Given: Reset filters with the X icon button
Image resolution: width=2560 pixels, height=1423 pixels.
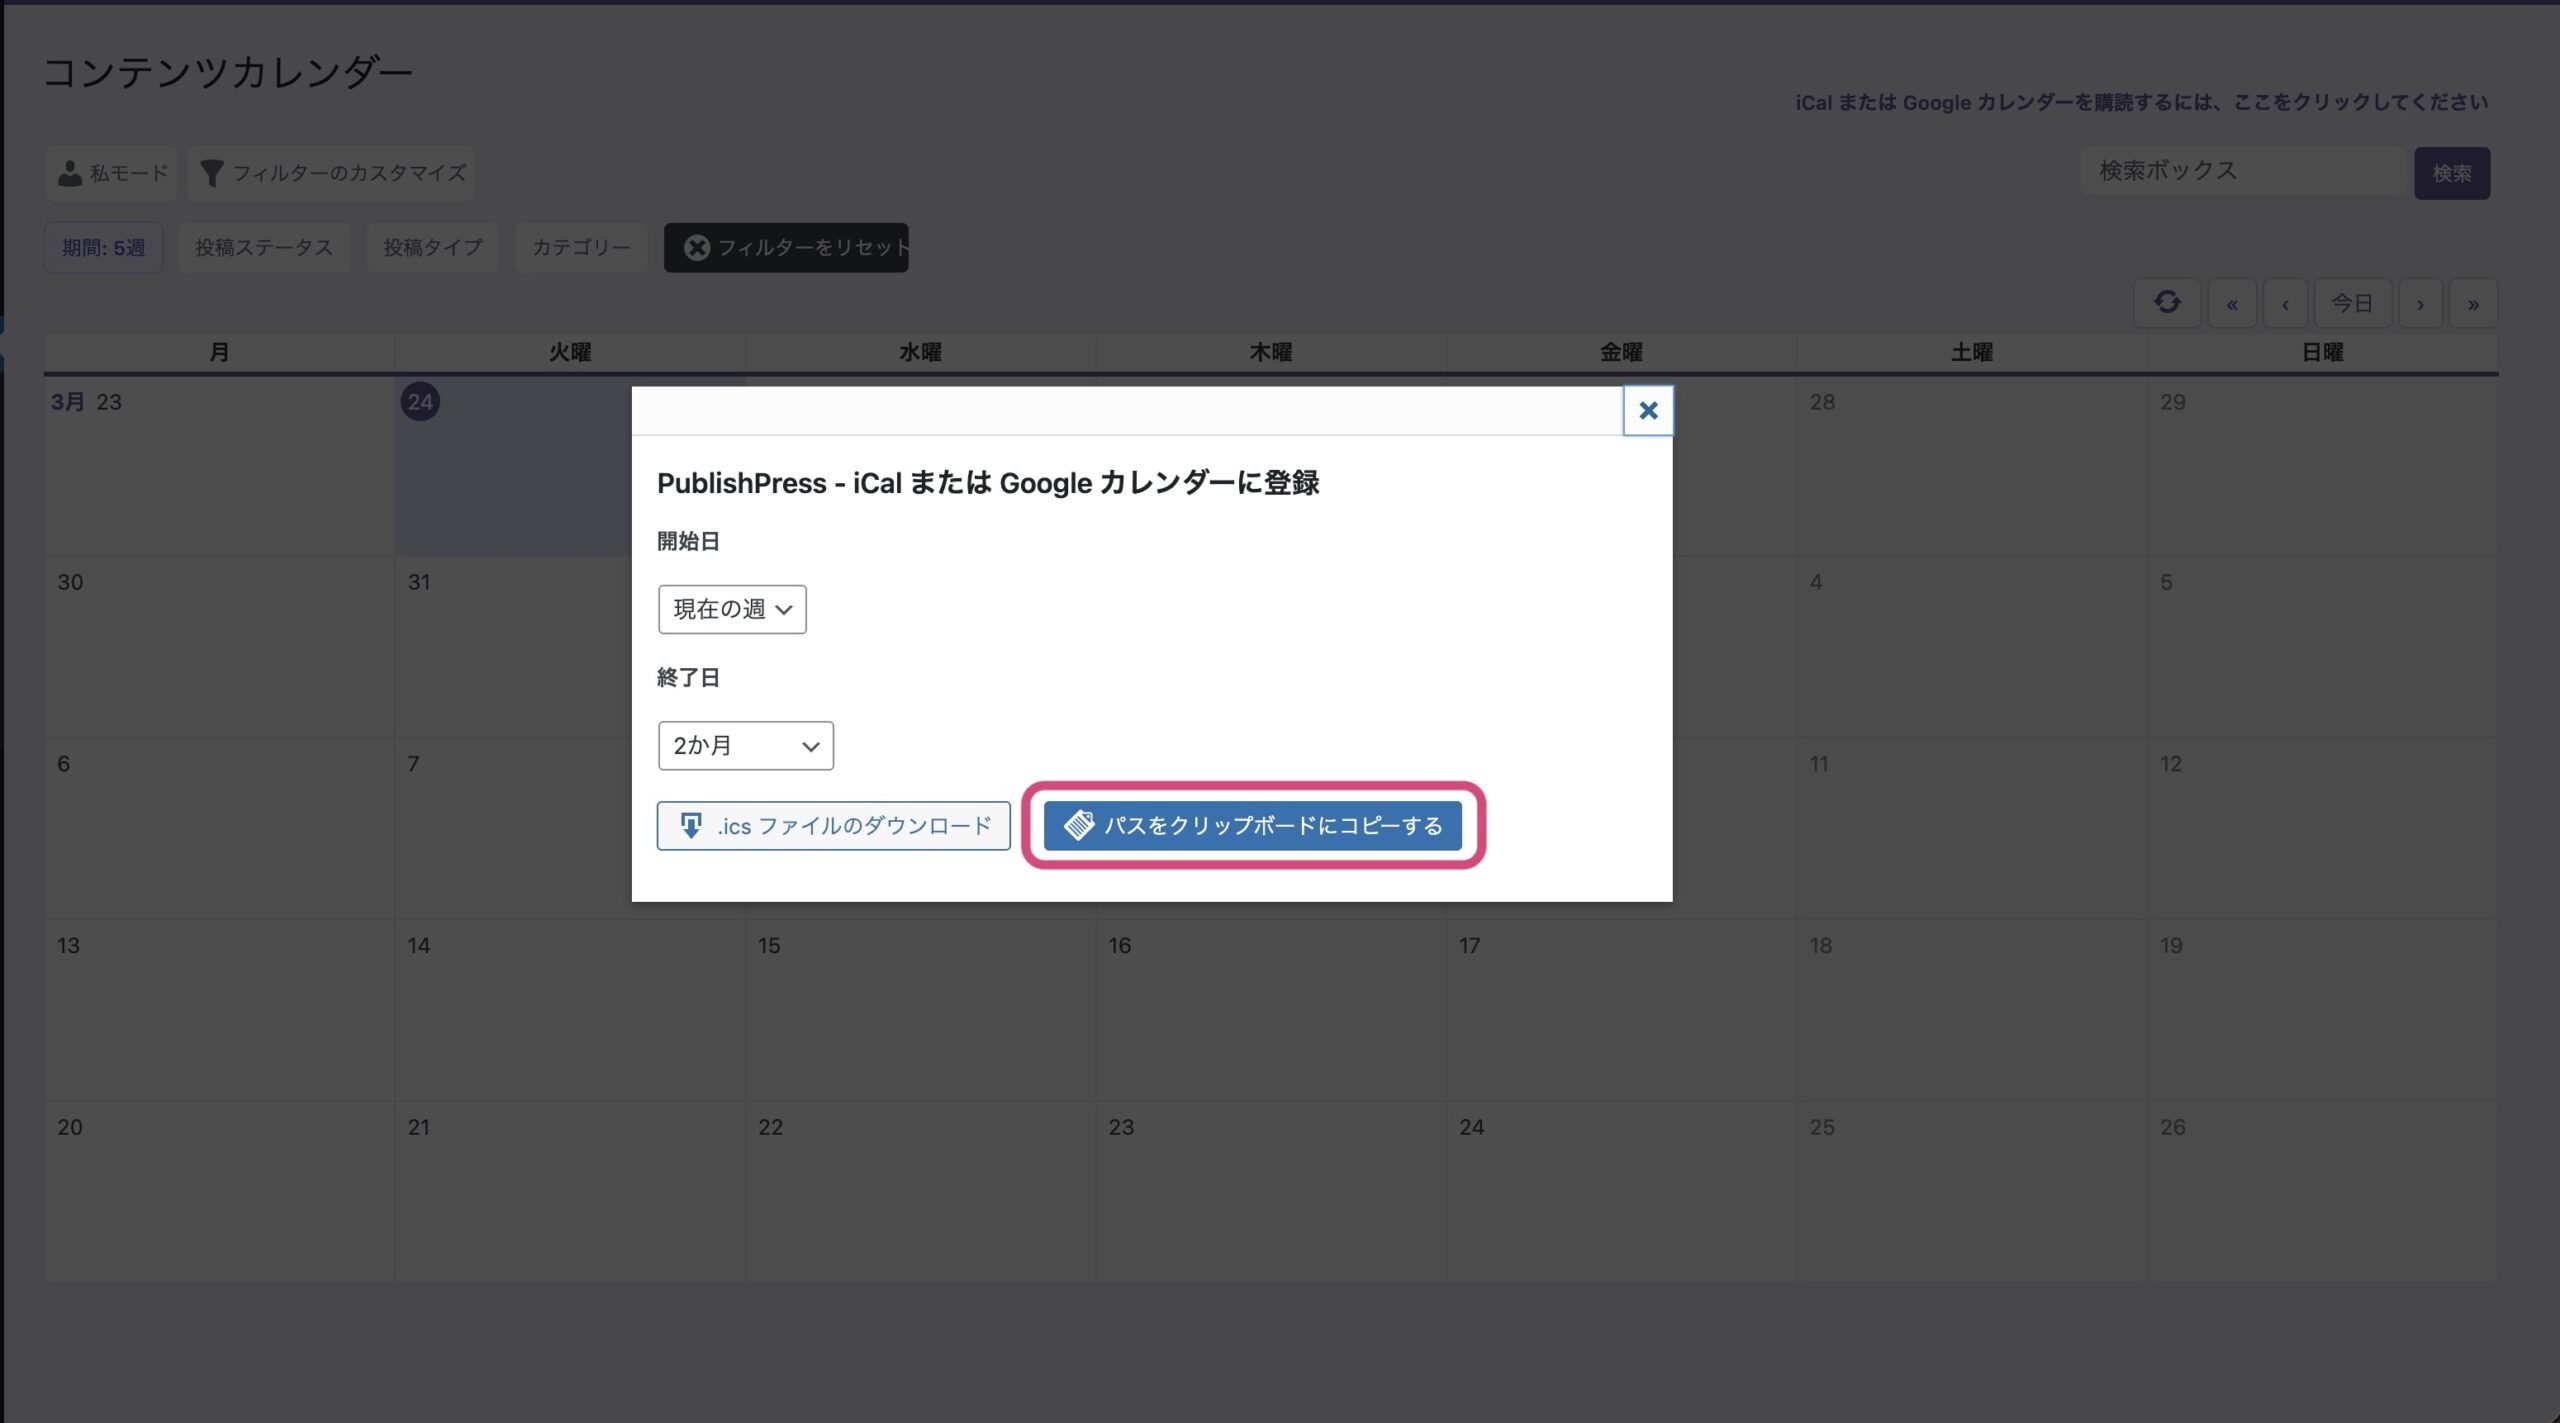Looking at the screenshot, I should coord(786,247).
